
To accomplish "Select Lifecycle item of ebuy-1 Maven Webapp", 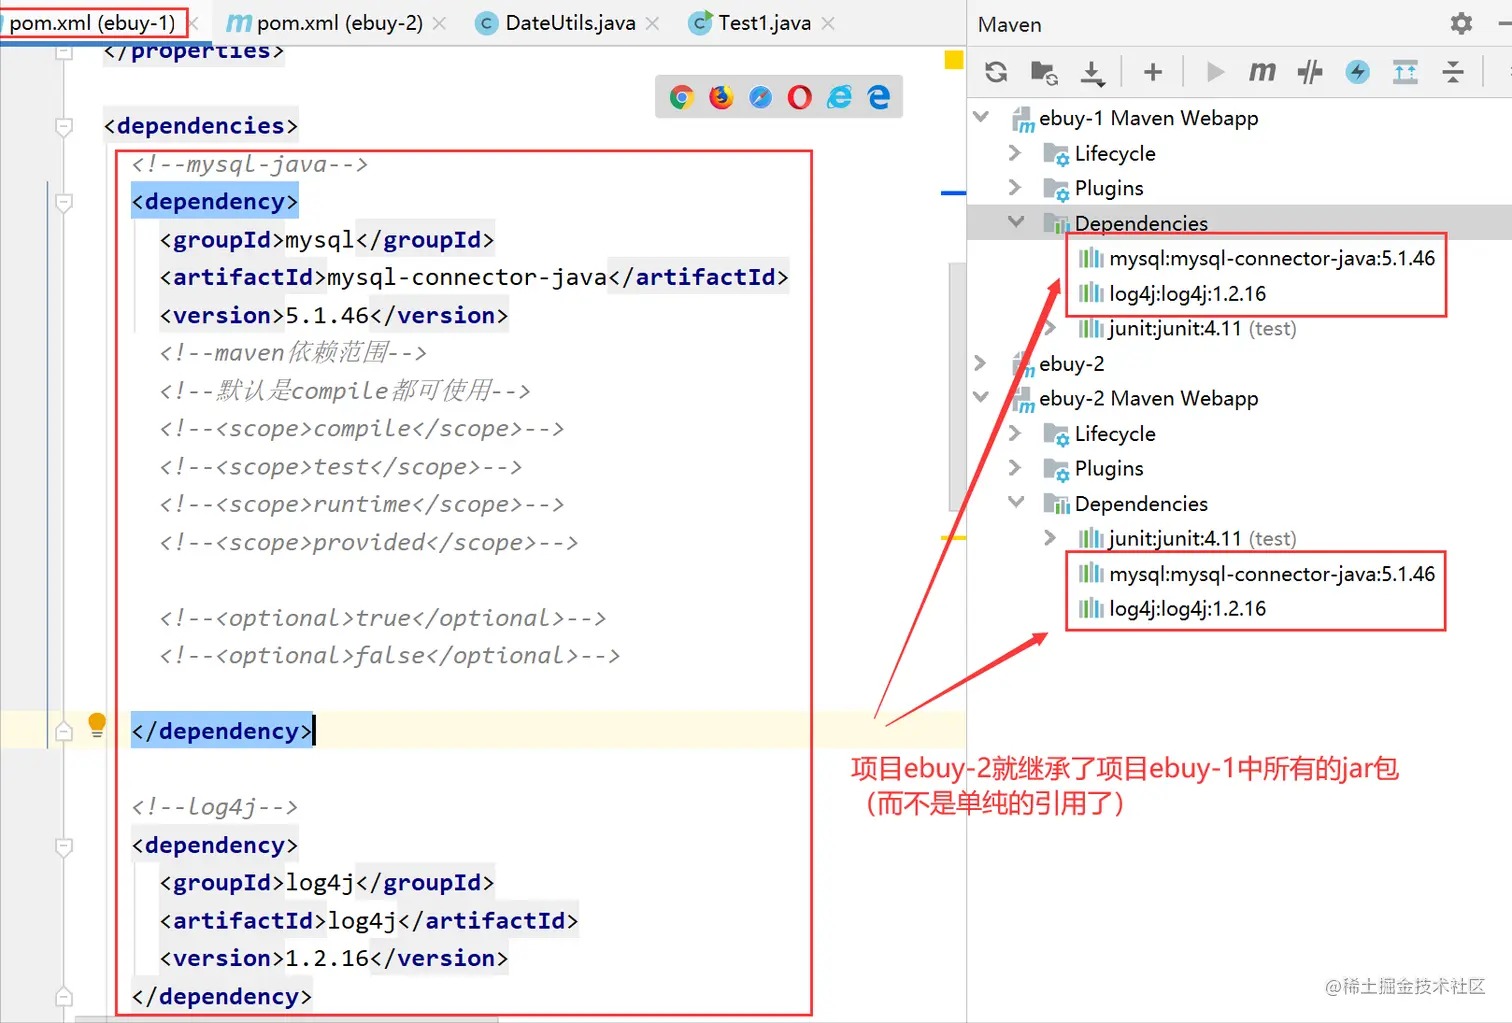I will point(1115,153).
